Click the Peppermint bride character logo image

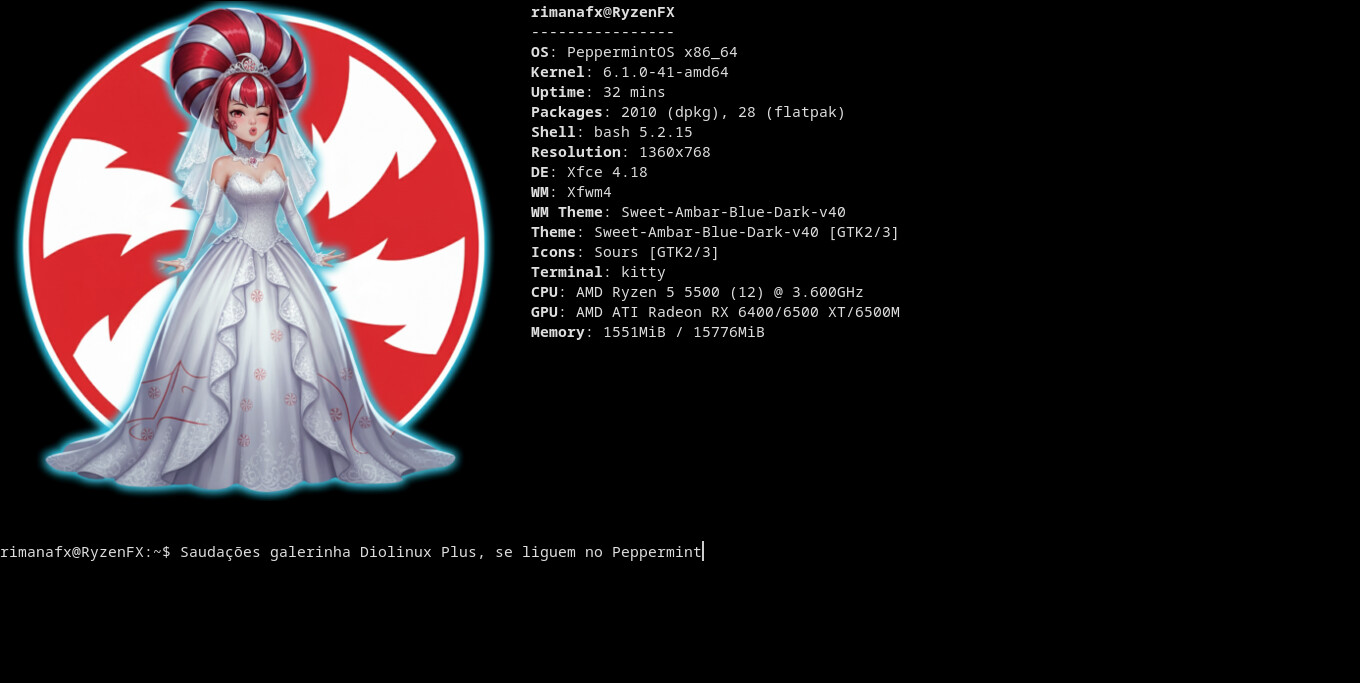(254, 249)
